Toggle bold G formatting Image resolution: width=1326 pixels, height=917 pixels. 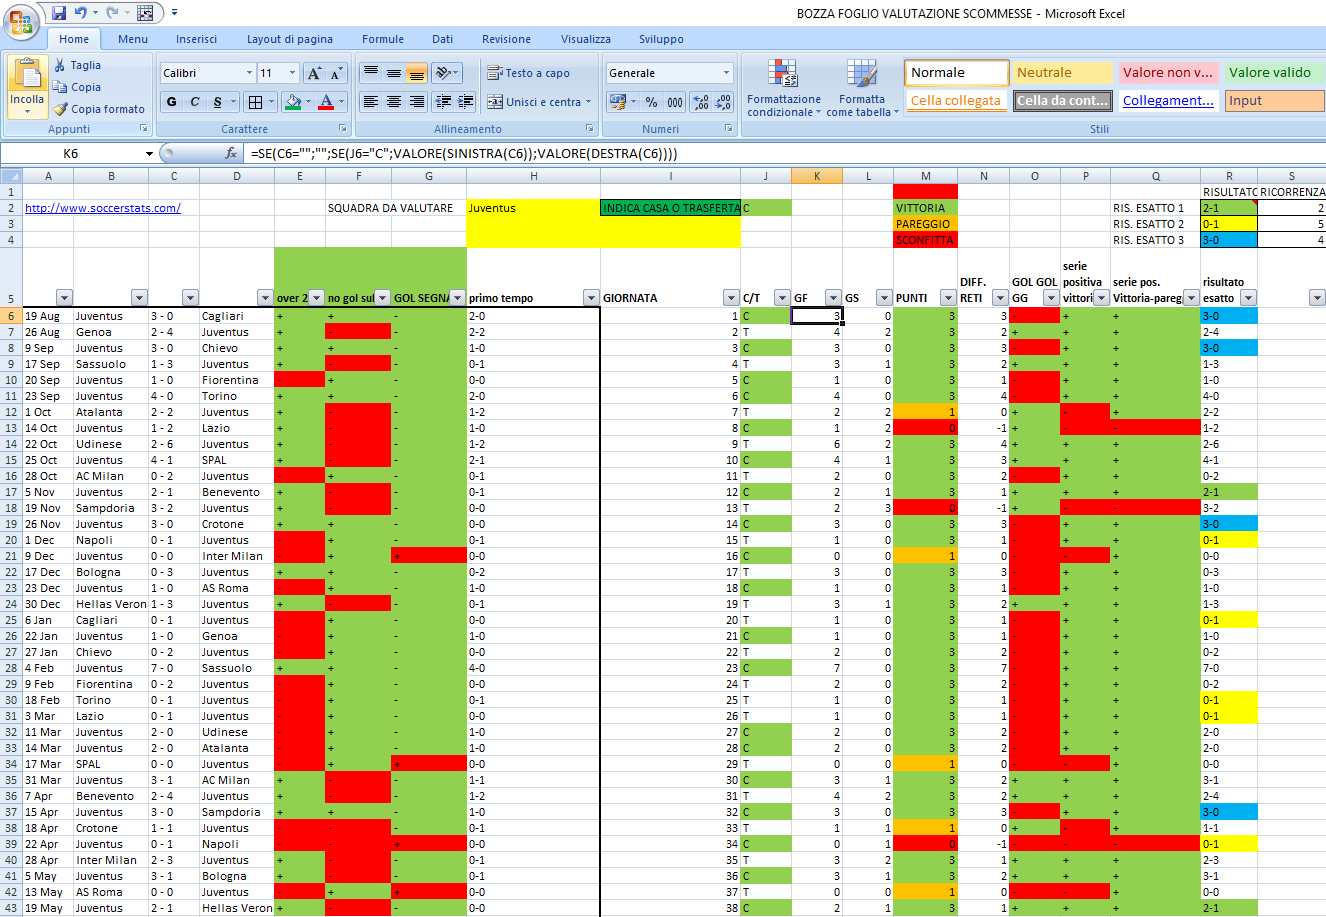pos(172,102)
